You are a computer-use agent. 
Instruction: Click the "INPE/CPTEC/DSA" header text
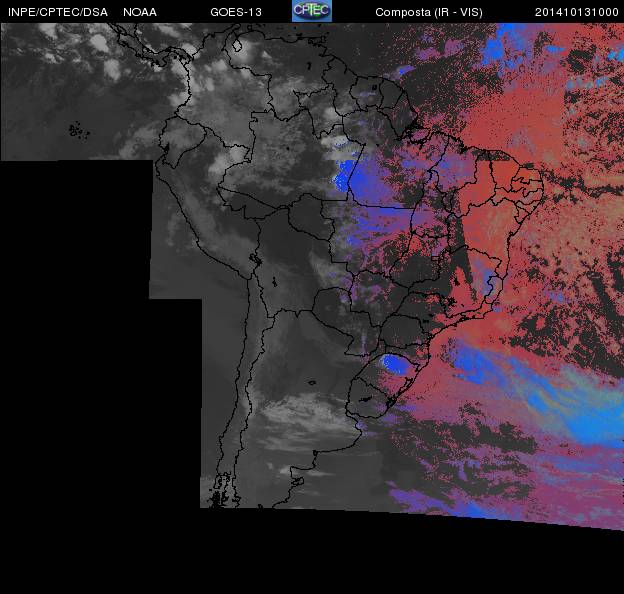[x=58, y=12]
